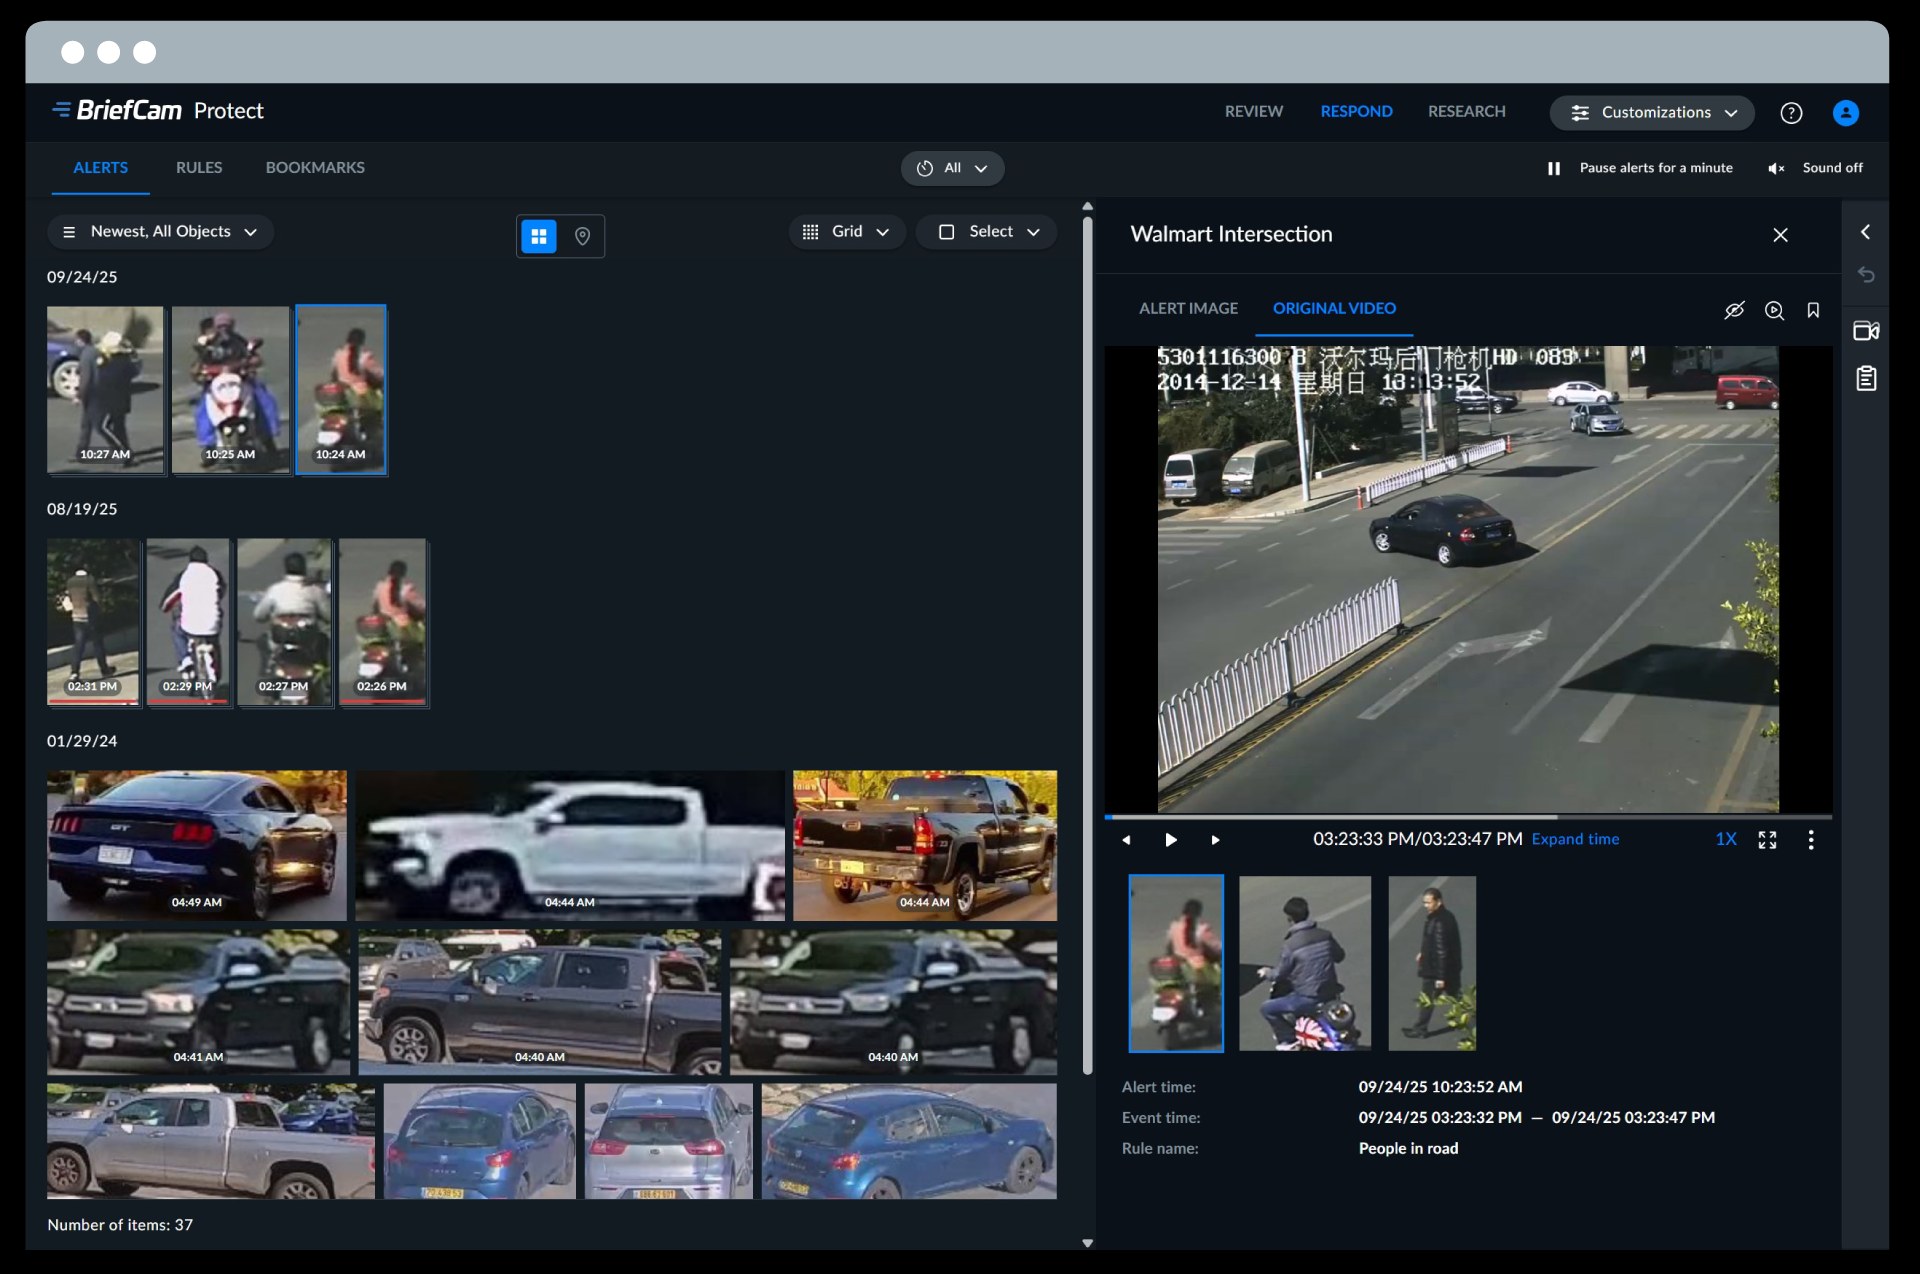Image resolution: width=1920 pixels, height=1274 pixels.
Task: Switch to map location view
Action: [x=582, y=236]
